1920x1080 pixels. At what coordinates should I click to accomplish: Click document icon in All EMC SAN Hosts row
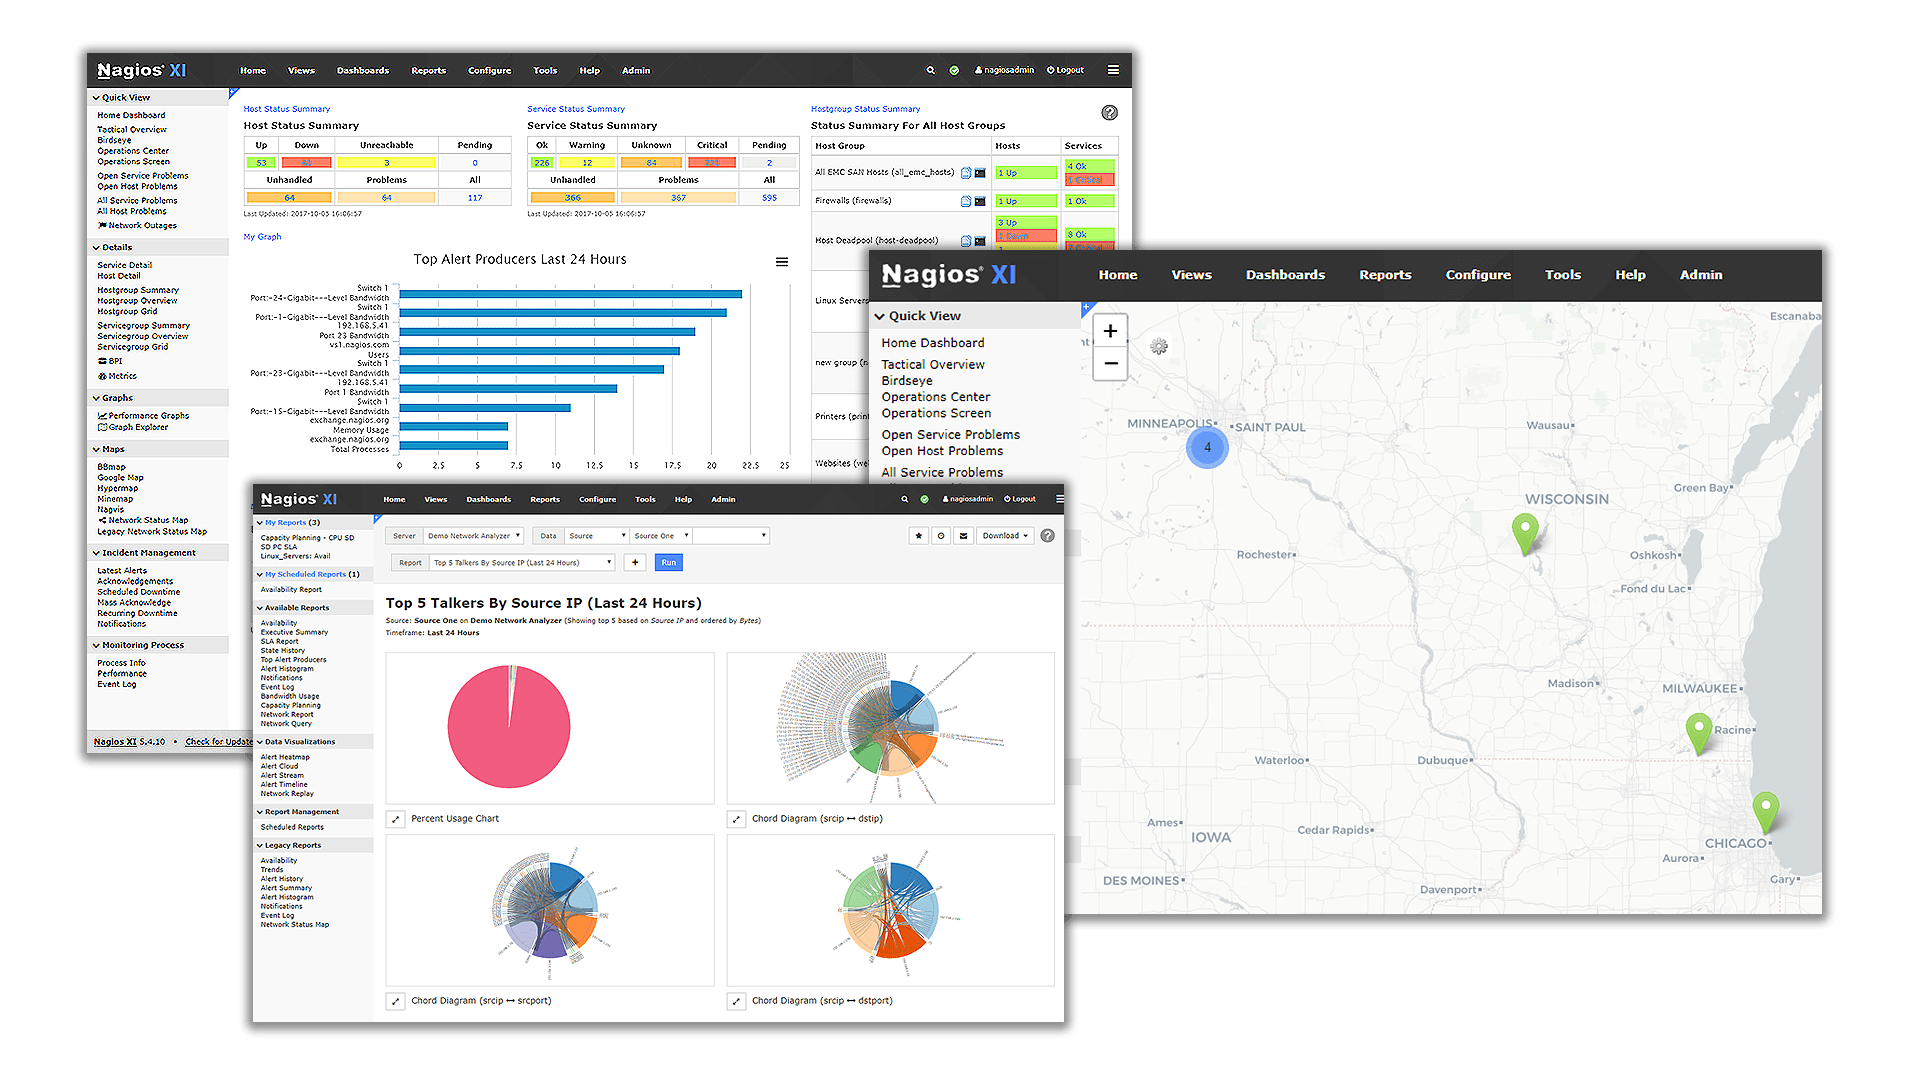click(966, 173)
